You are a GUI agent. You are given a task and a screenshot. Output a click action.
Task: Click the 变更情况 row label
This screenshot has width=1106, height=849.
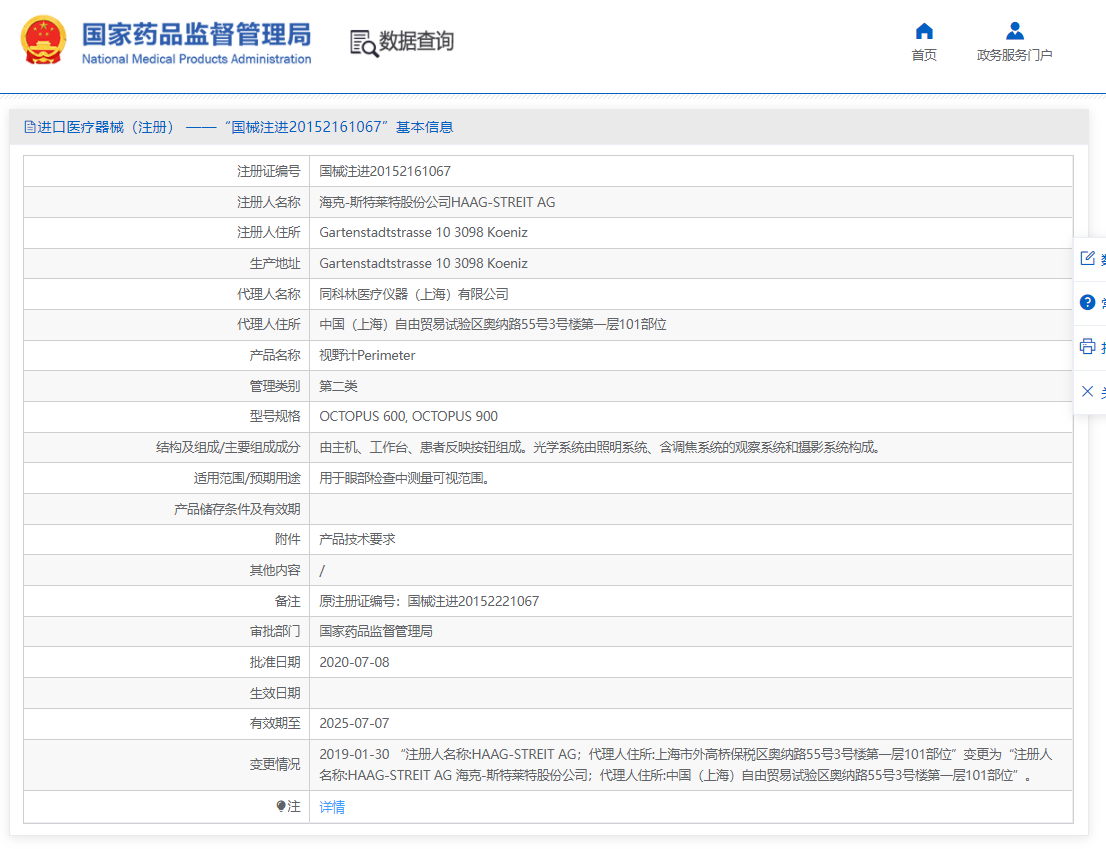(275, 764)
